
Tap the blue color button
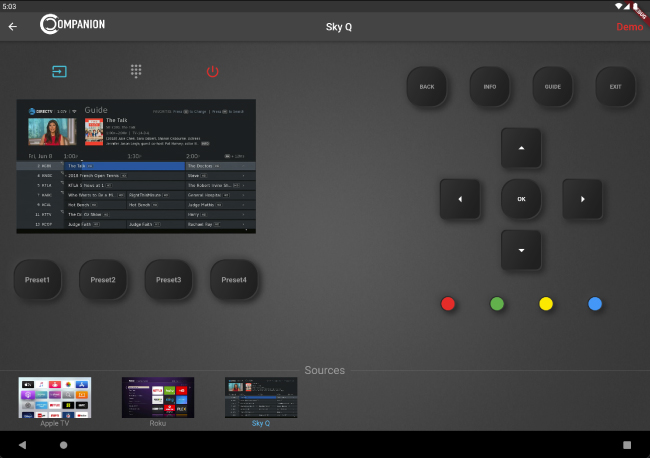pyautogui.click(x=595, y=304)
